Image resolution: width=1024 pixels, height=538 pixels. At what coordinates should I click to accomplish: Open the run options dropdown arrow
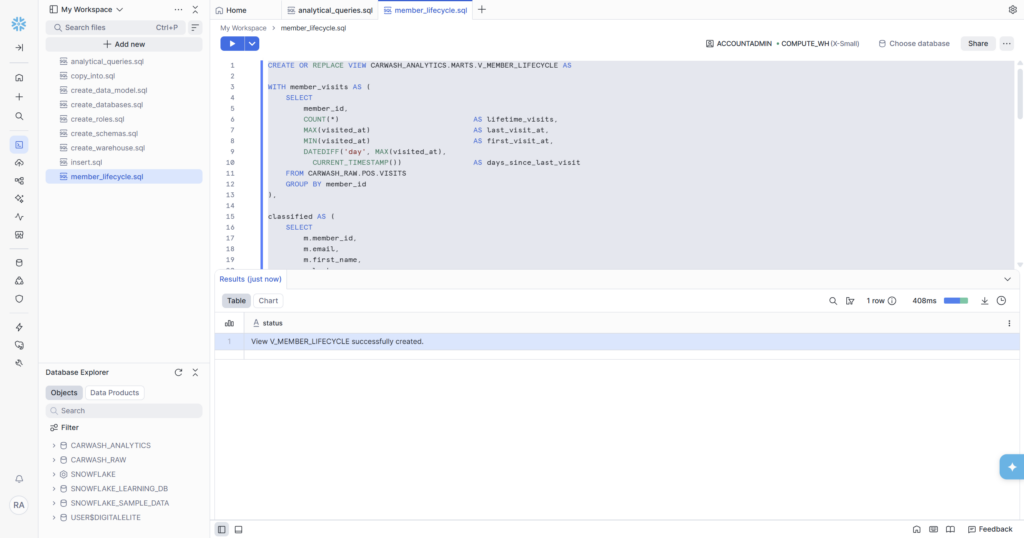(x=252, y=44)
